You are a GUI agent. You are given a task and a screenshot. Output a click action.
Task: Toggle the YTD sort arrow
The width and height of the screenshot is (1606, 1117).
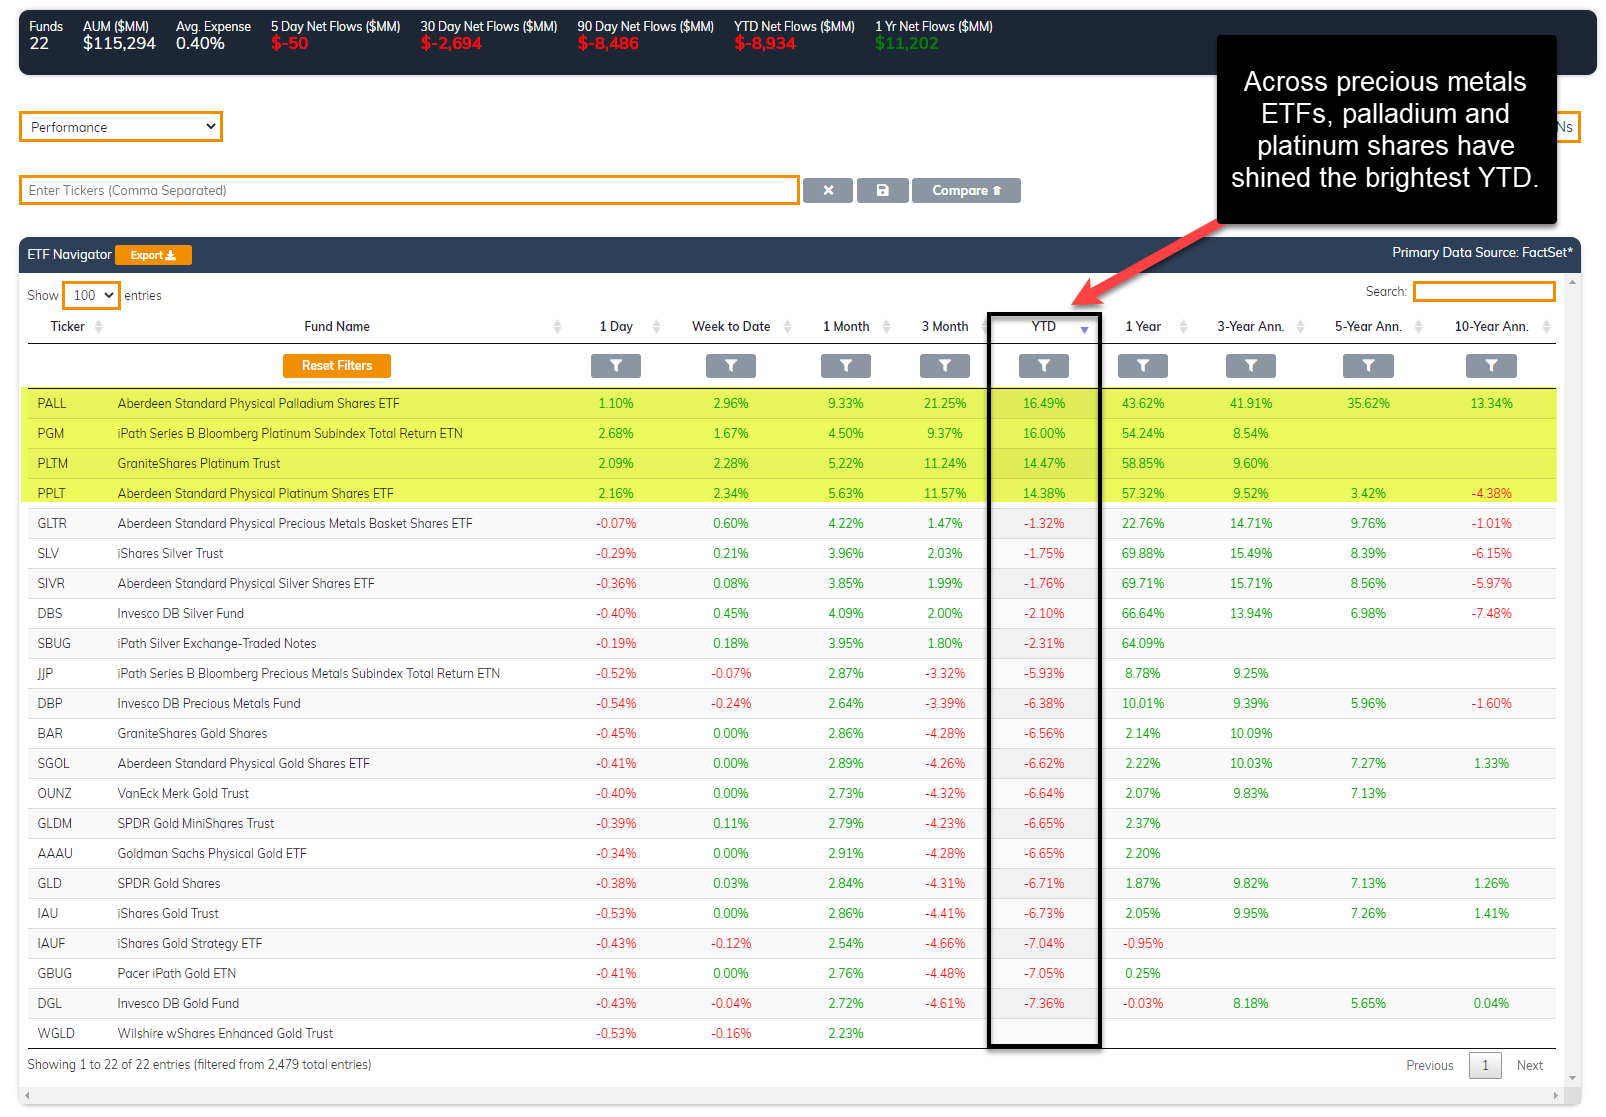point(1084,329)
